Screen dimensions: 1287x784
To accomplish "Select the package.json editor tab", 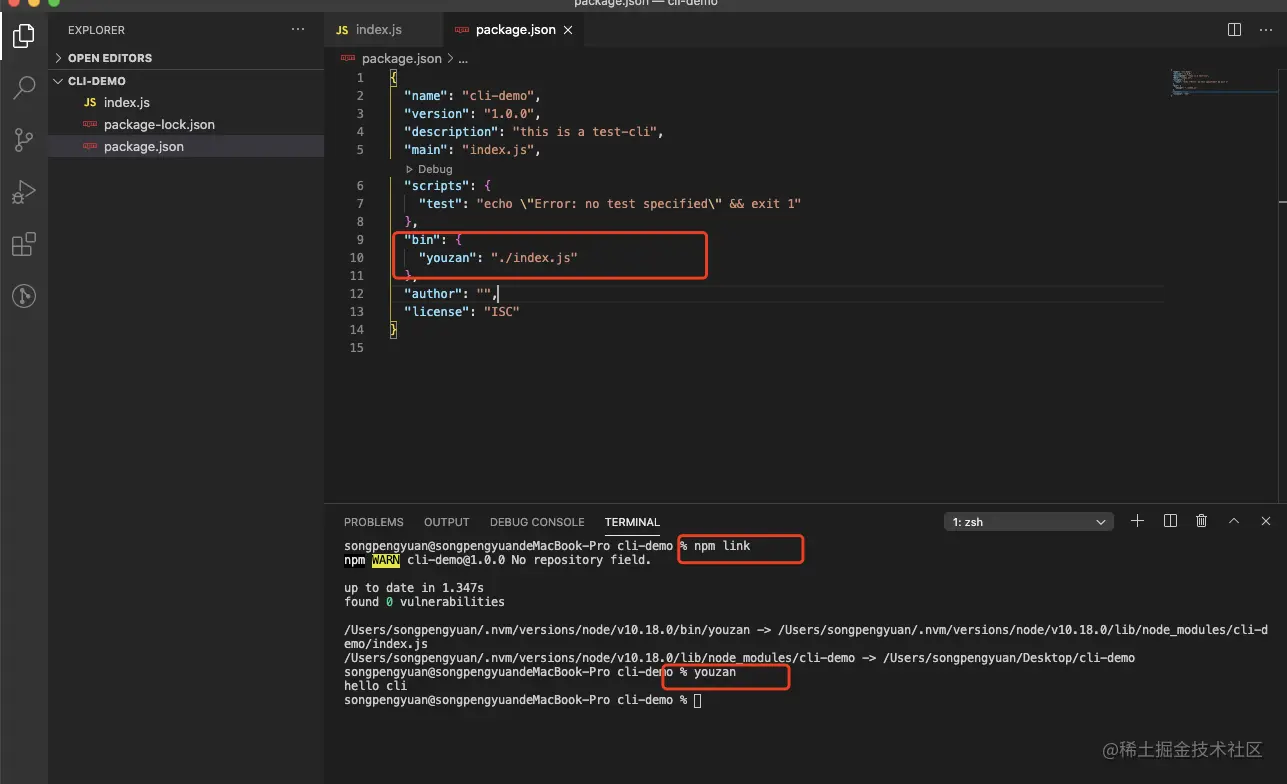I will click(x=513, y=30).
